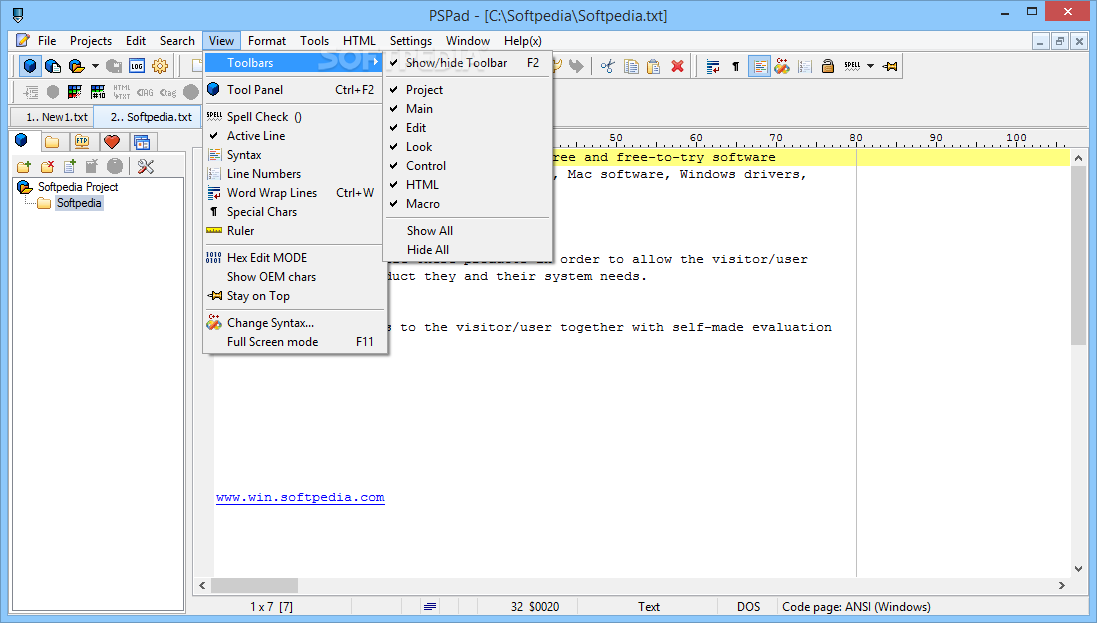Uncheck Macro toolbar in submenu
Image resolution: width=1097 pixels, height=623 pixels.
click(x=467, y=204)
